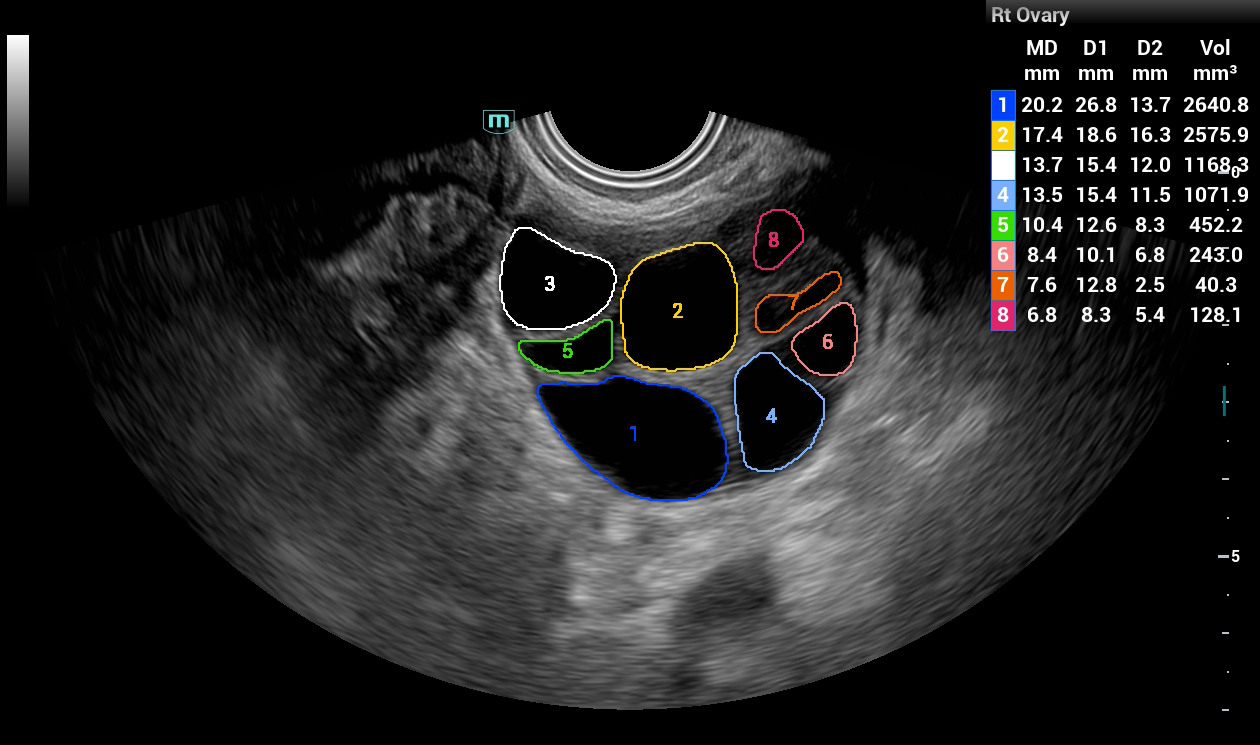This screenshot has height=745, width=1260.
Task: Select magenta-outlined follicle 8 near the probe
Action: tap(777, 240)
